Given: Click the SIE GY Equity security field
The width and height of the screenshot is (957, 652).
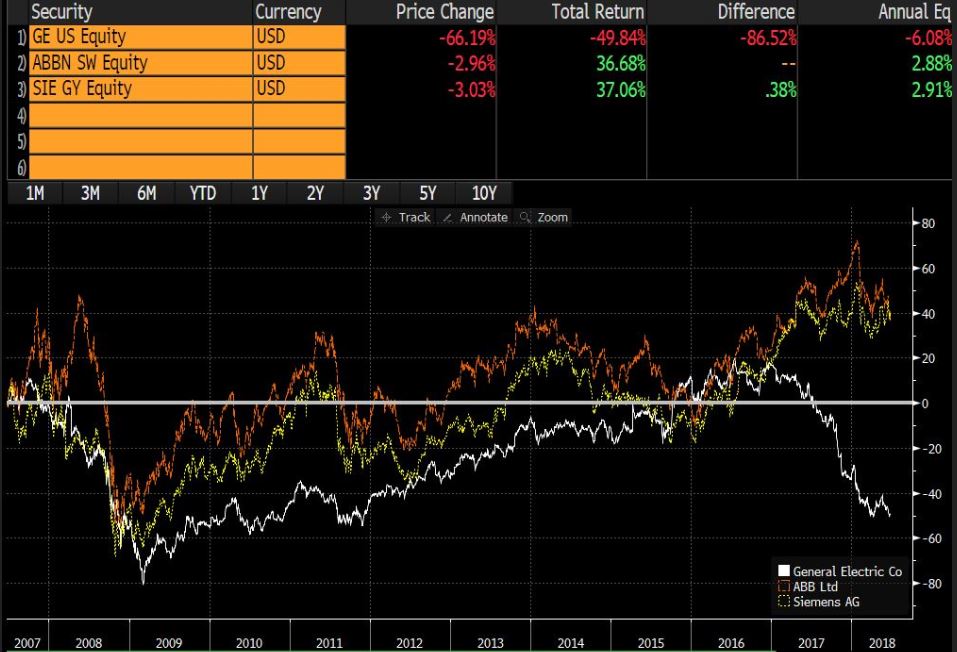Looking at the screenshot, I should 140,89.
